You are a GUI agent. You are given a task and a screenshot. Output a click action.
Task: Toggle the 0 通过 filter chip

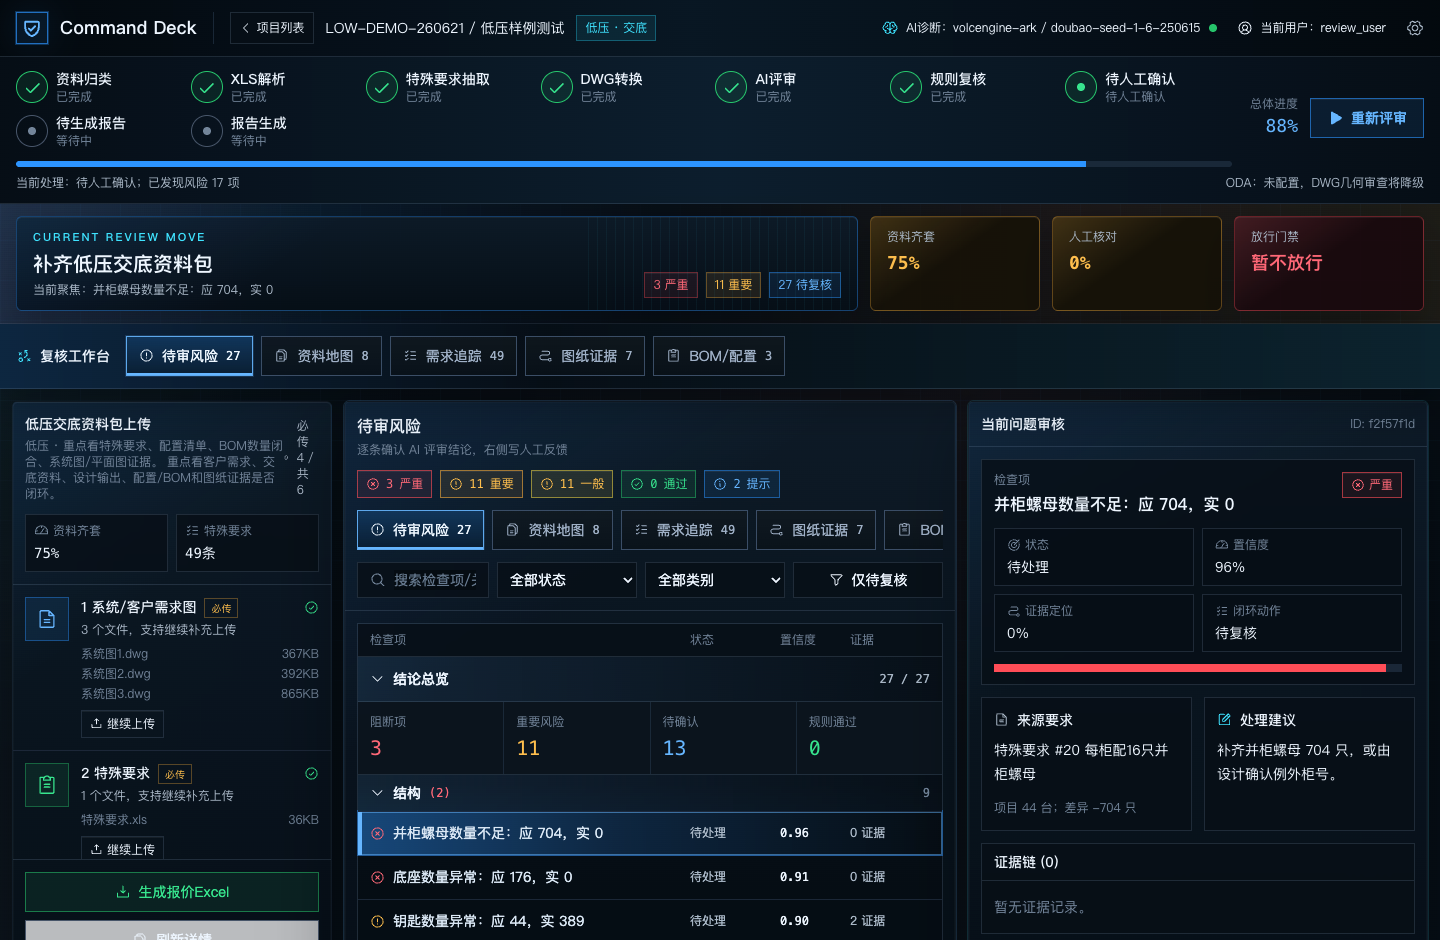click(x=659, y=484)
